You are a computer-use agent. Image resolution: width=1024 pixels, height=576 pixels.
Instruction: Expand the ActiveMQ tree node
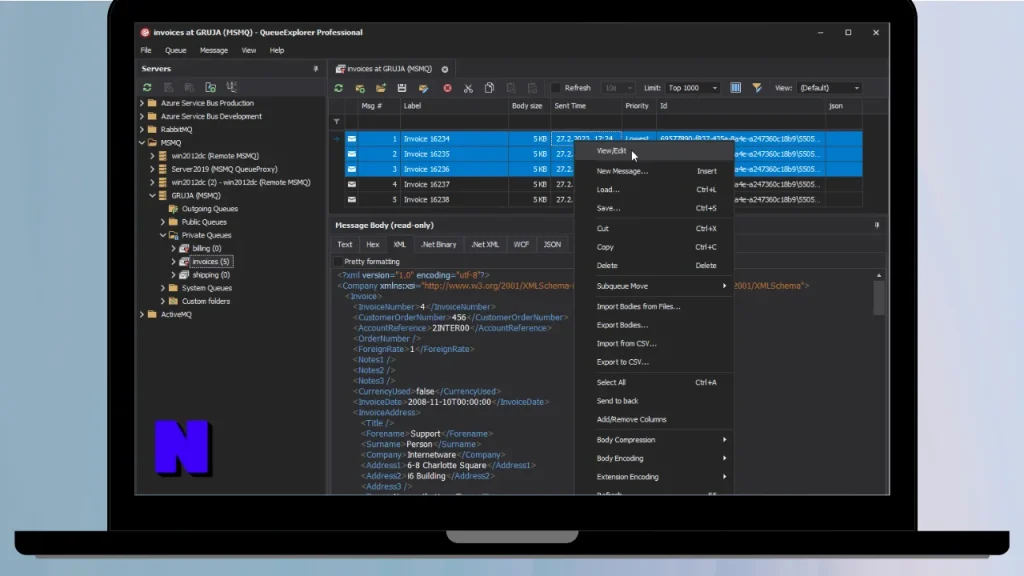(x=142, y=314)
